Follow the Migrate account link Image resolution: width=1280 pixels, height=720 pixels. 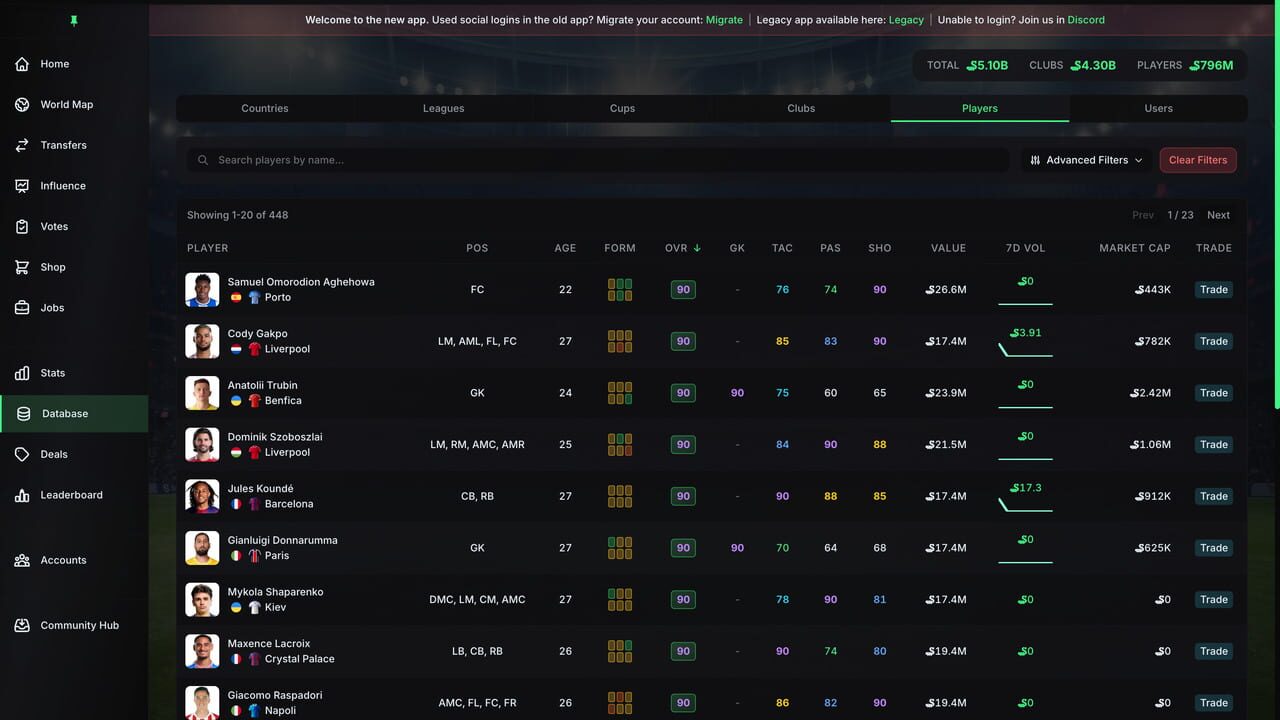click(x=724, y=20)
